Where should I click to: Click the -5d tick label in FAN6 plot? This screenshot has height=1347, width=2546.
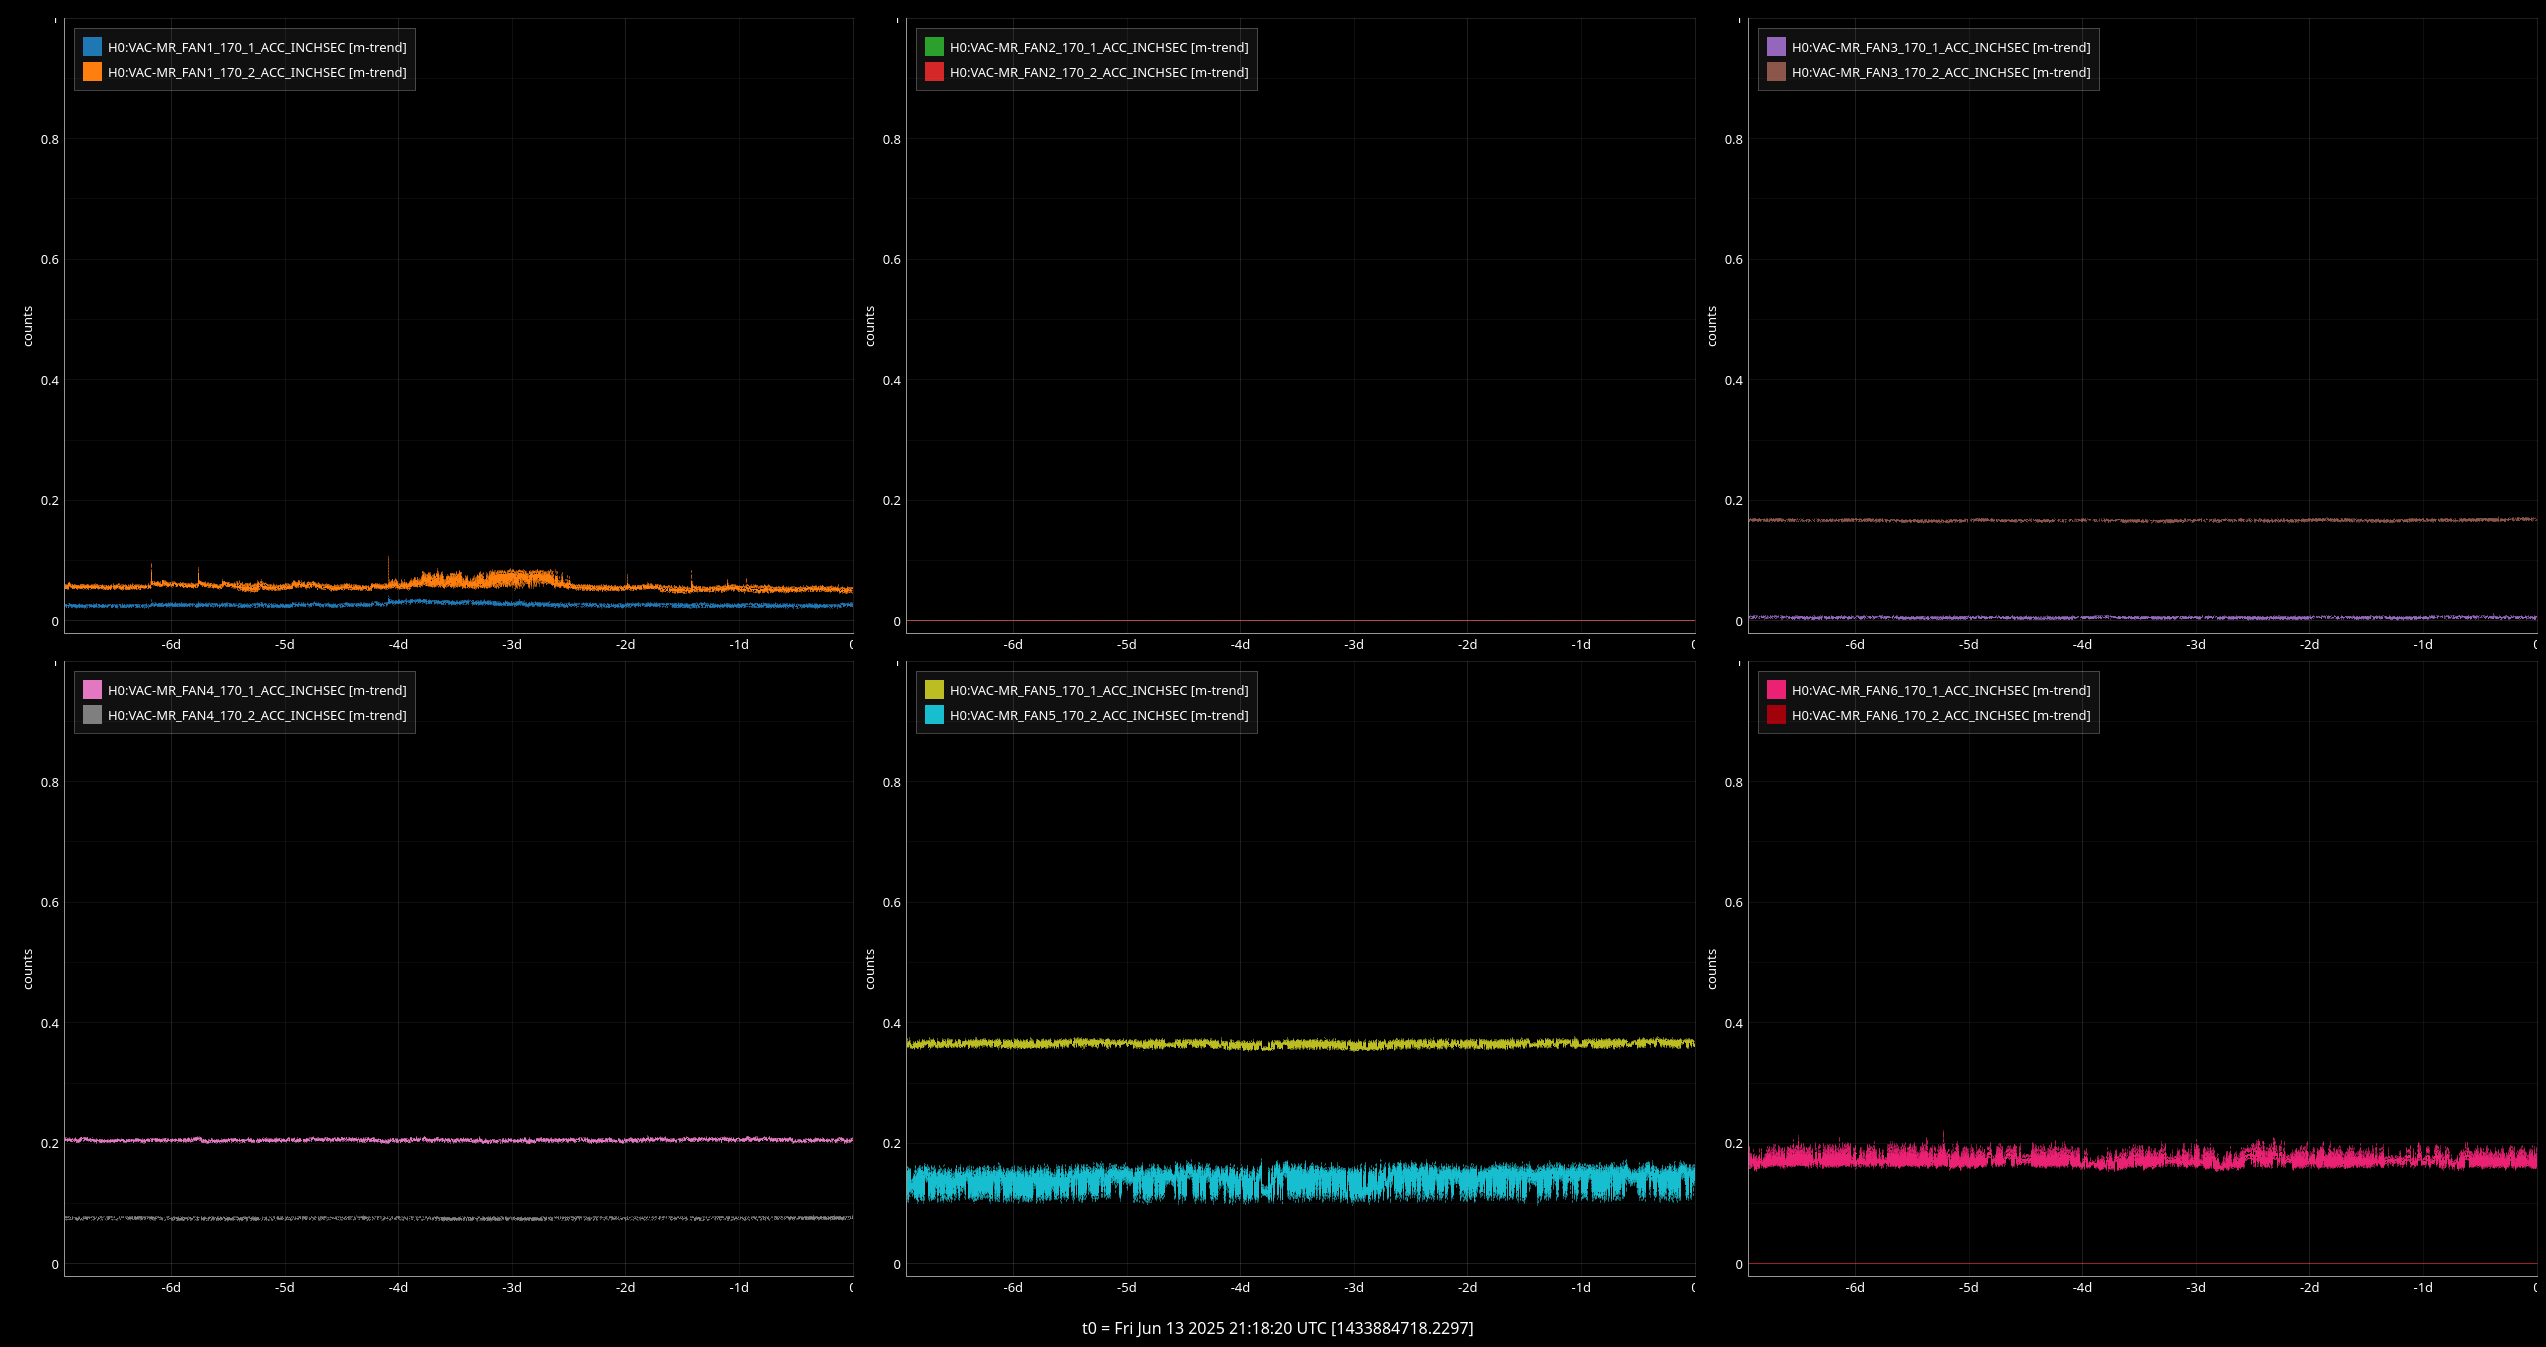pos(1969,1288)
